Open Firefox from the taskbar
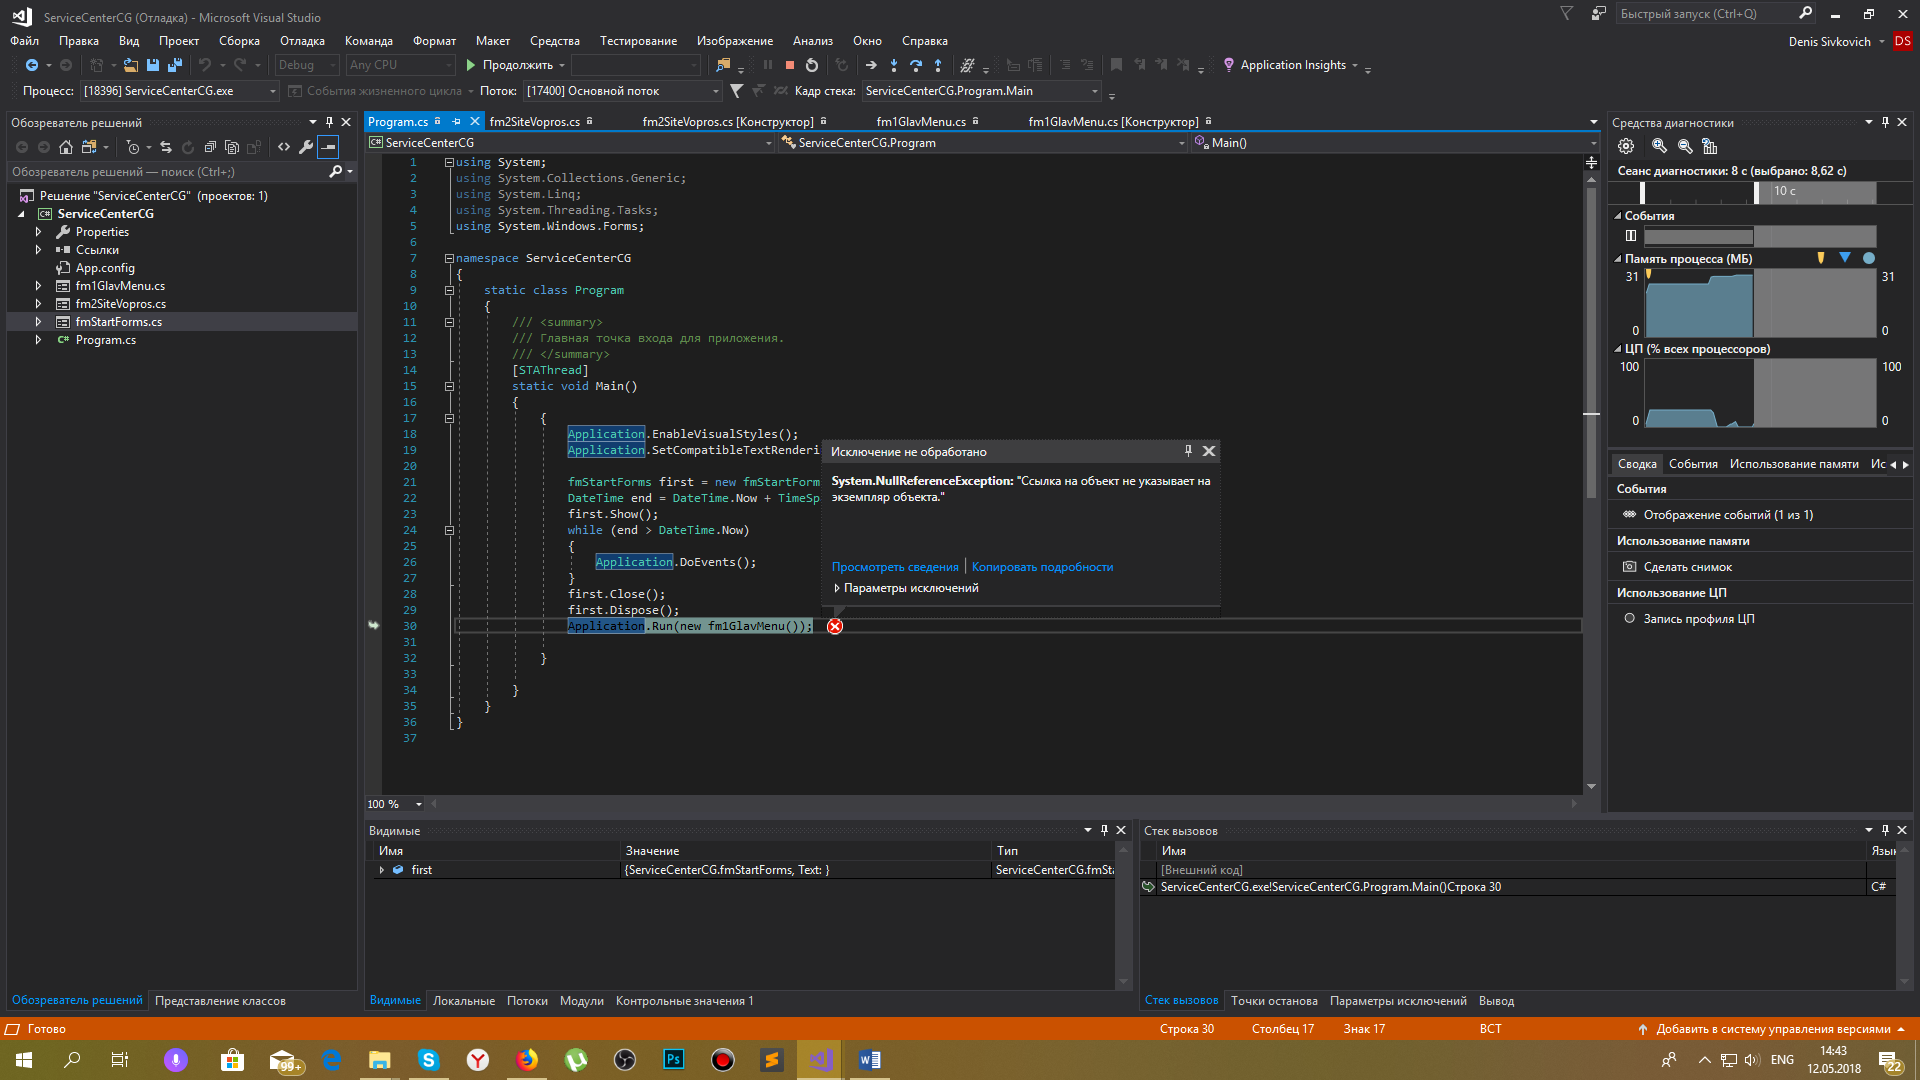 pyautogui.click(x=527, y=1060)
